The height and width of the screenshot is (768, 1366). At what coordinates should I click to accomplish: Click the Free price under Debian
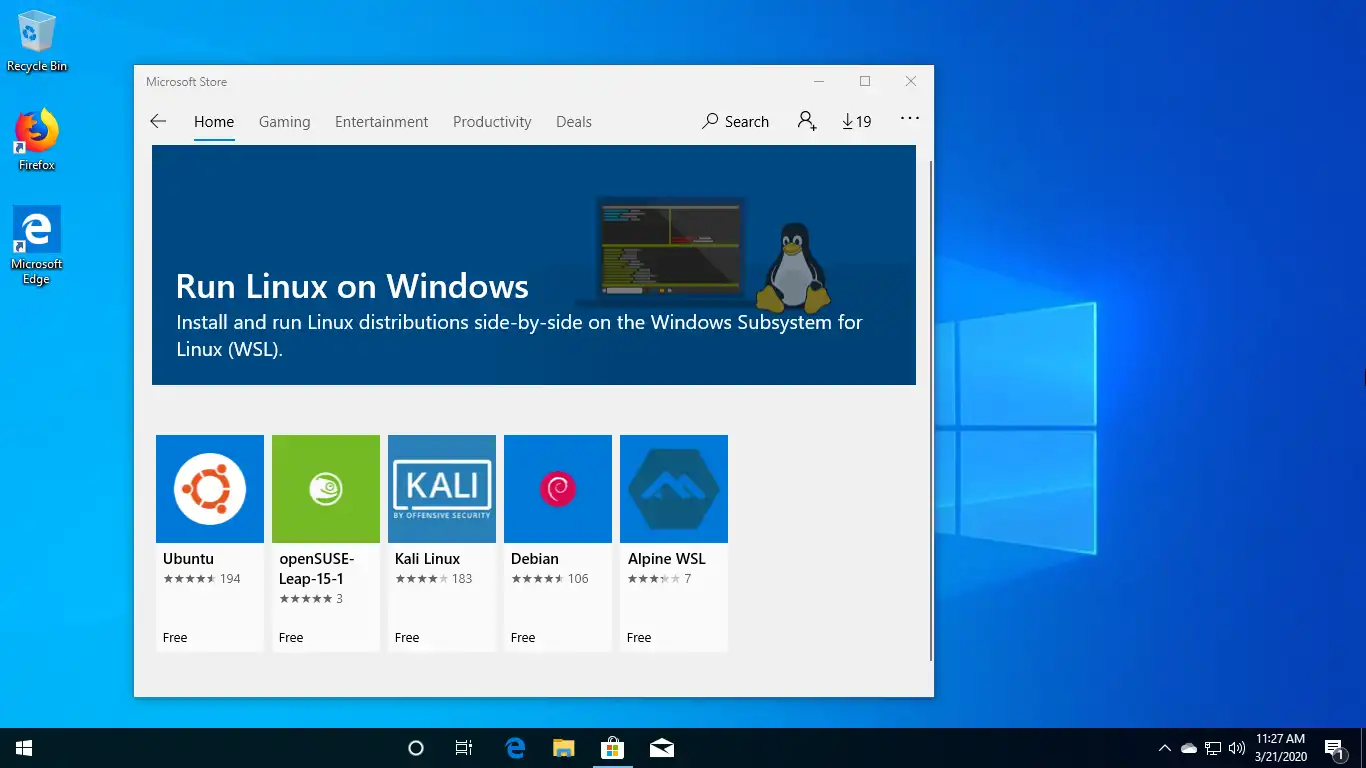click(523, 637)
